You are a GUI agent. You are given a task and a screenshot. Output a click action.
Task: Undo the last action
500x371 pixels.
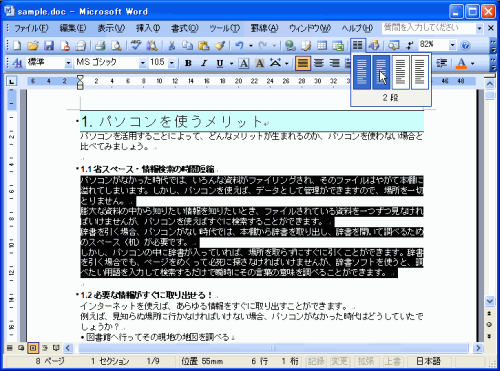(239, 45)
